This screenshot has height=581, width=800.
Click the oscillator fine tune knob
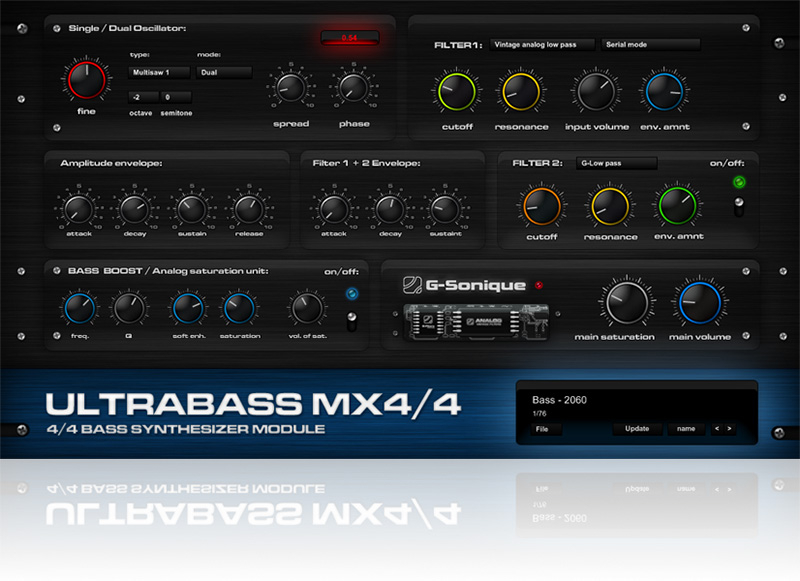pyautogui.click(x=87, y=80)
